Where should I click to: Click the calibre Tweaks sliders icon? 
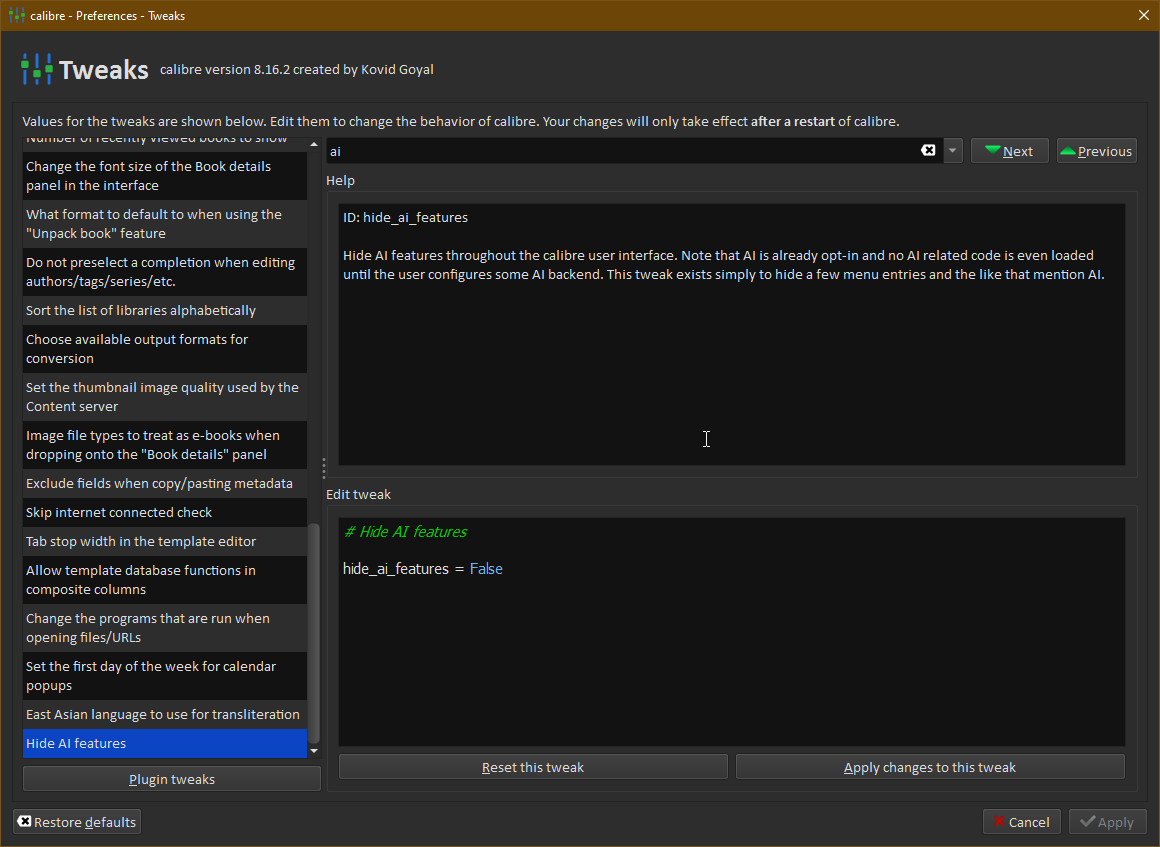tap(36, 70)
